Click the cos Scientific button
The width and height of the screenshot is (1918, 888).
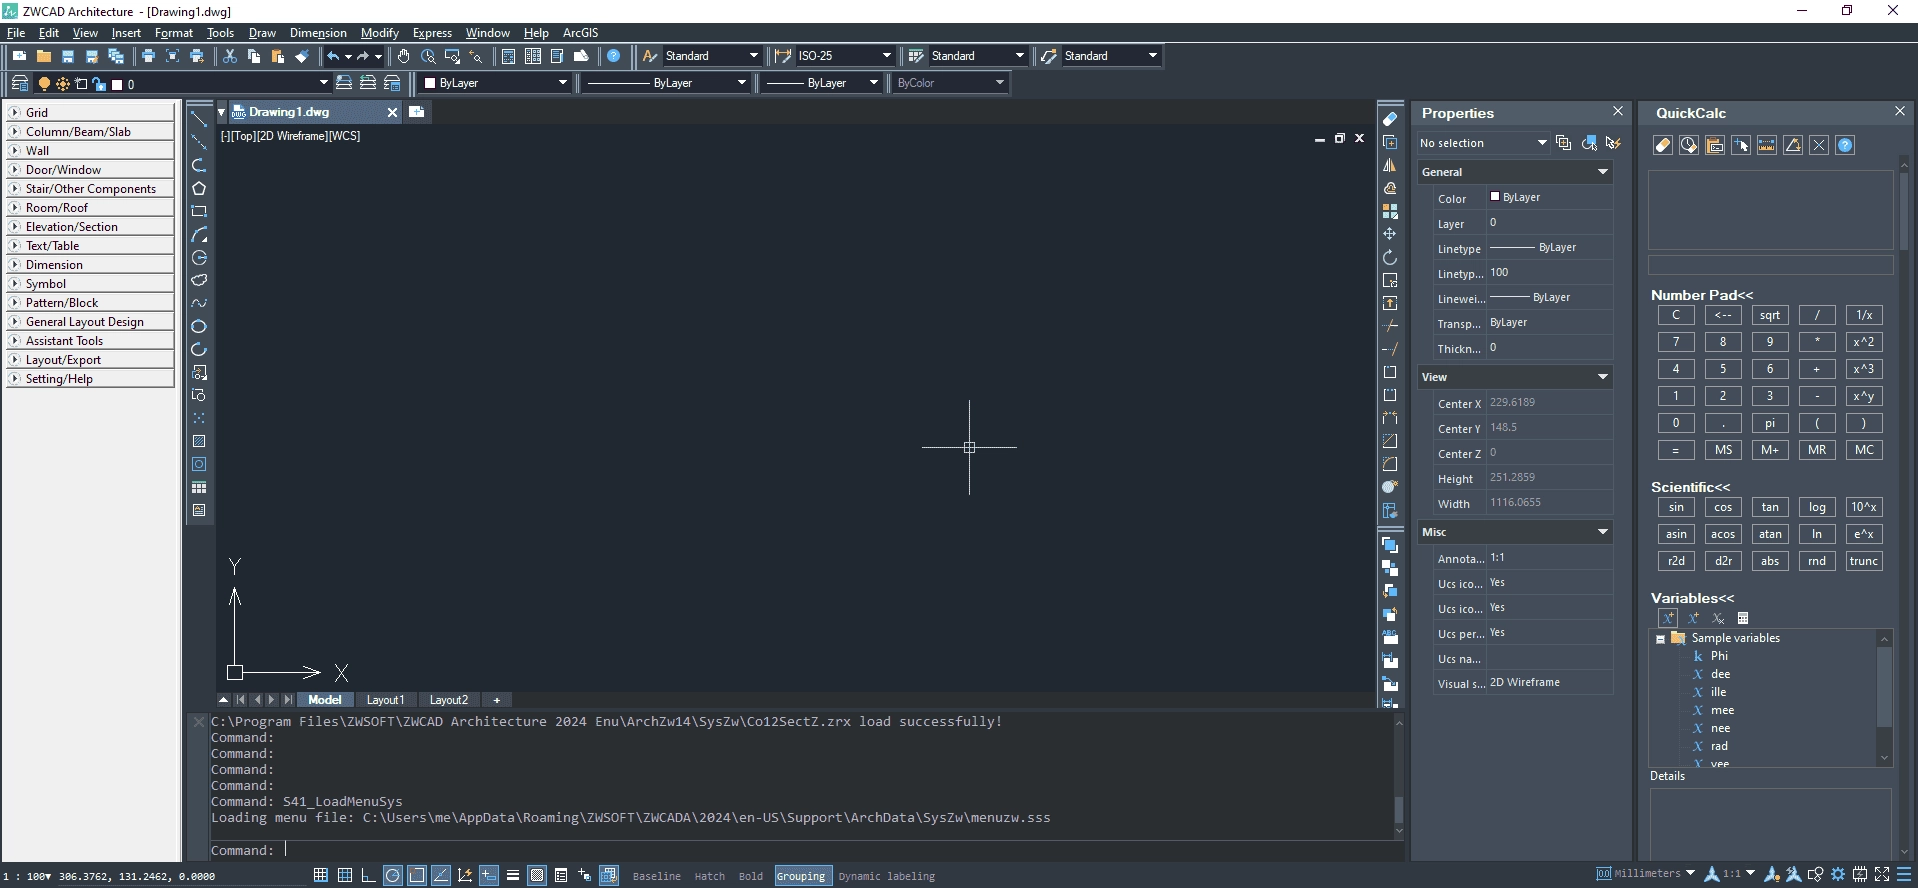[1723, 507]
